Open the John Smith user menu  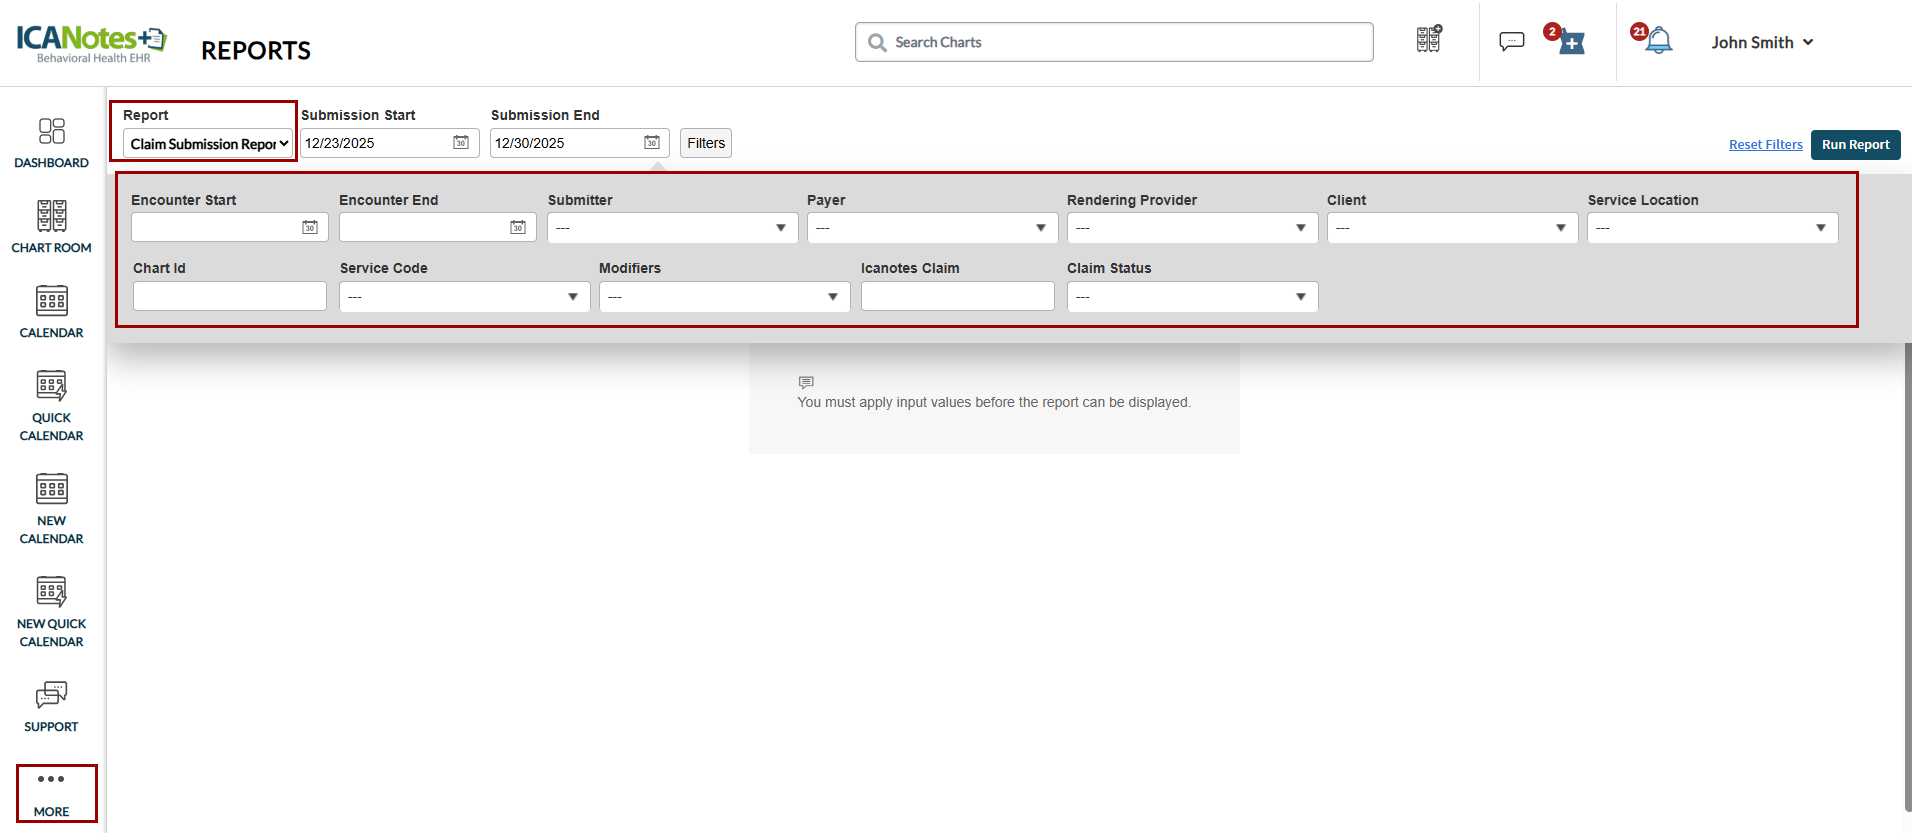pyautogui.click(x=1762, y=42)
